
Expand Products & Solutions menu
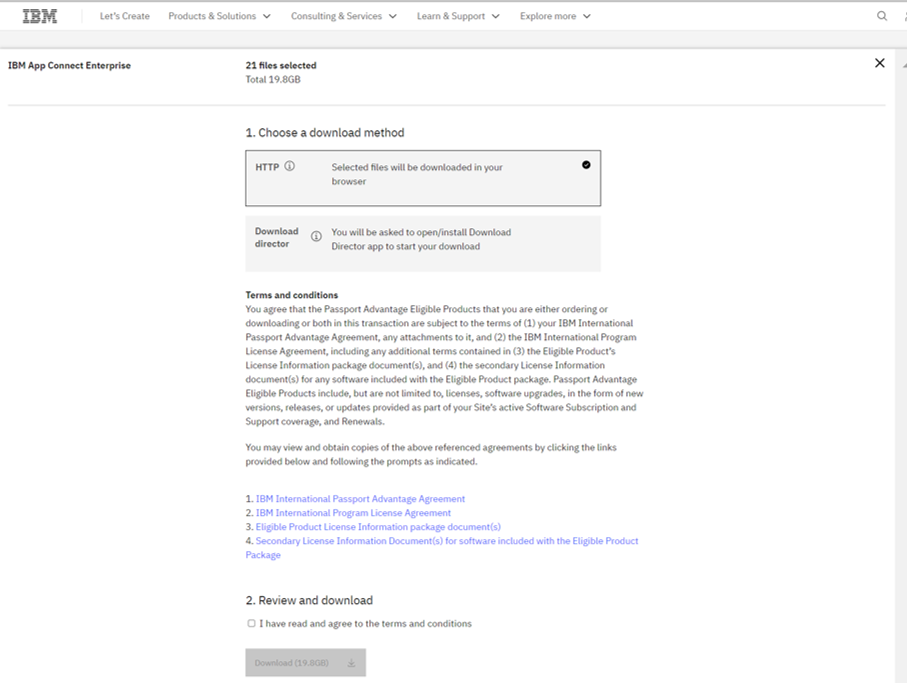pos(219,16)
